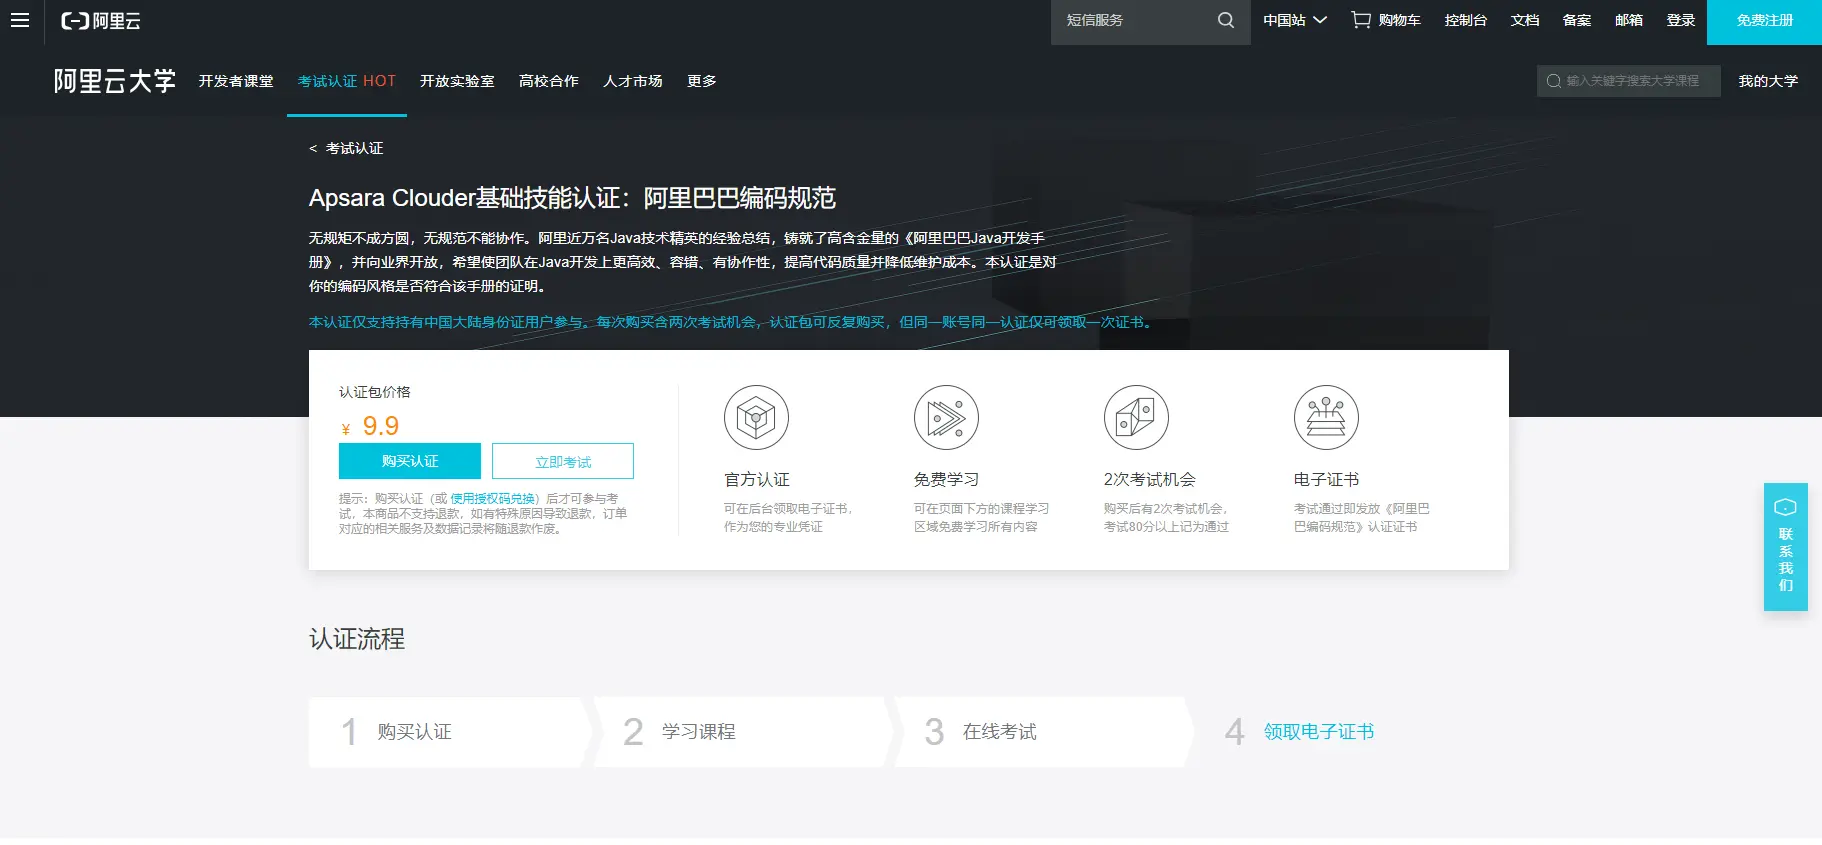The image size is (1822, 845).
Task: Click the 2次考试机会 dice icon
Action: click(x=1136, y=417)
